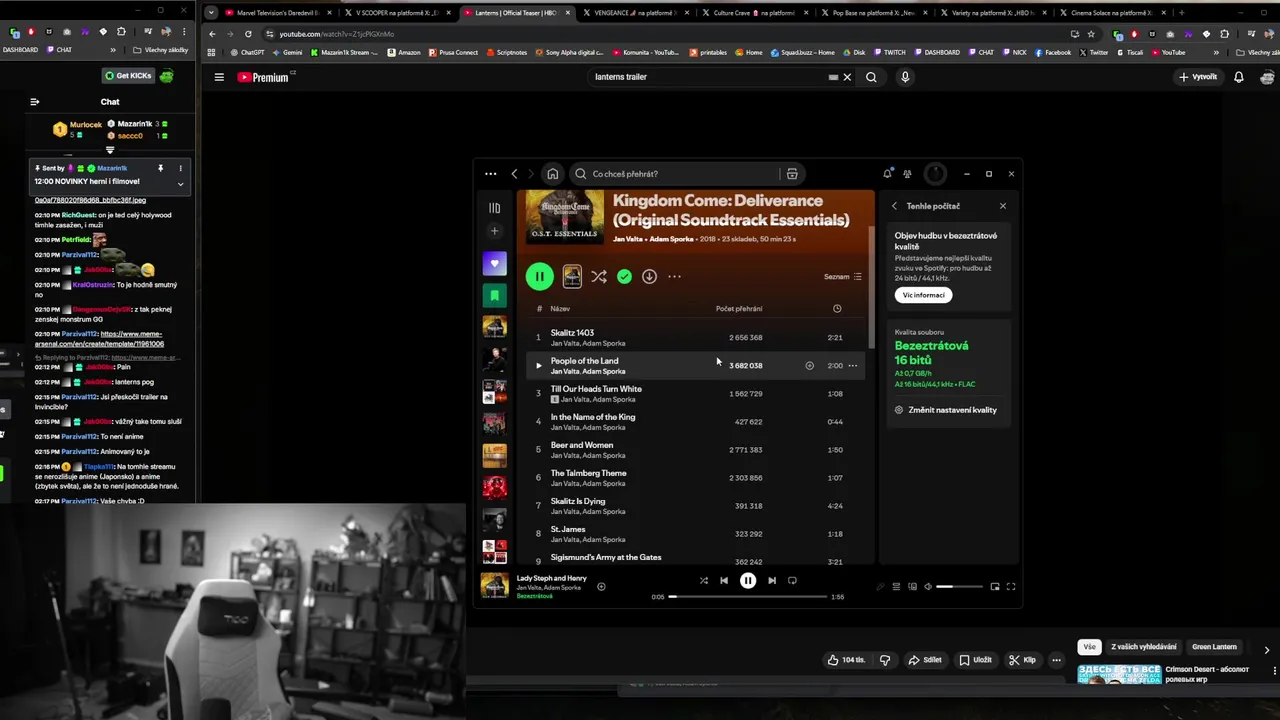Click the Více informací button
1280x720 pixels.
923,295
